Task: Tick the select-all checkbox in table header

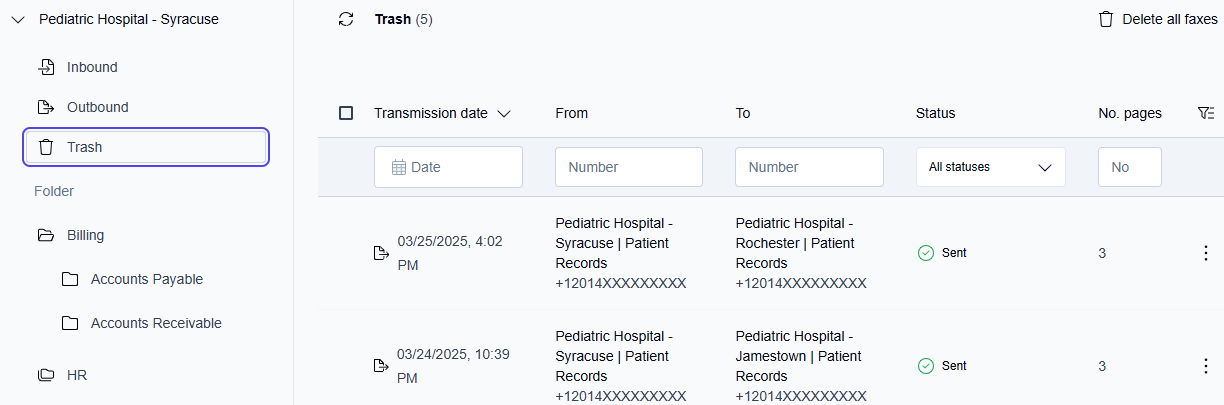Action: click(x=346, y=113)
